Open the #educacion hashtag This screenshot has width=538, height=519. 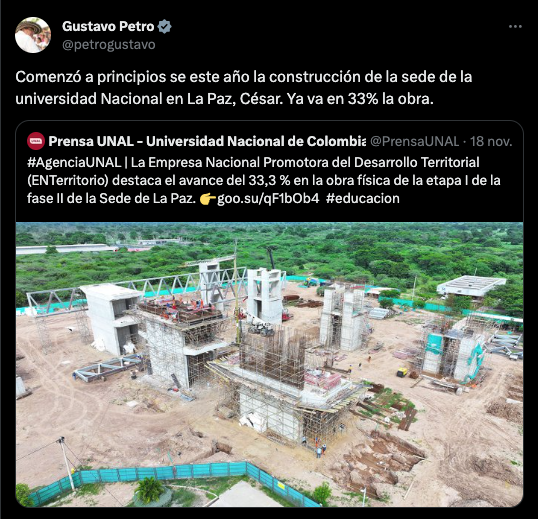pyautogui.click(x=363, y=199)
